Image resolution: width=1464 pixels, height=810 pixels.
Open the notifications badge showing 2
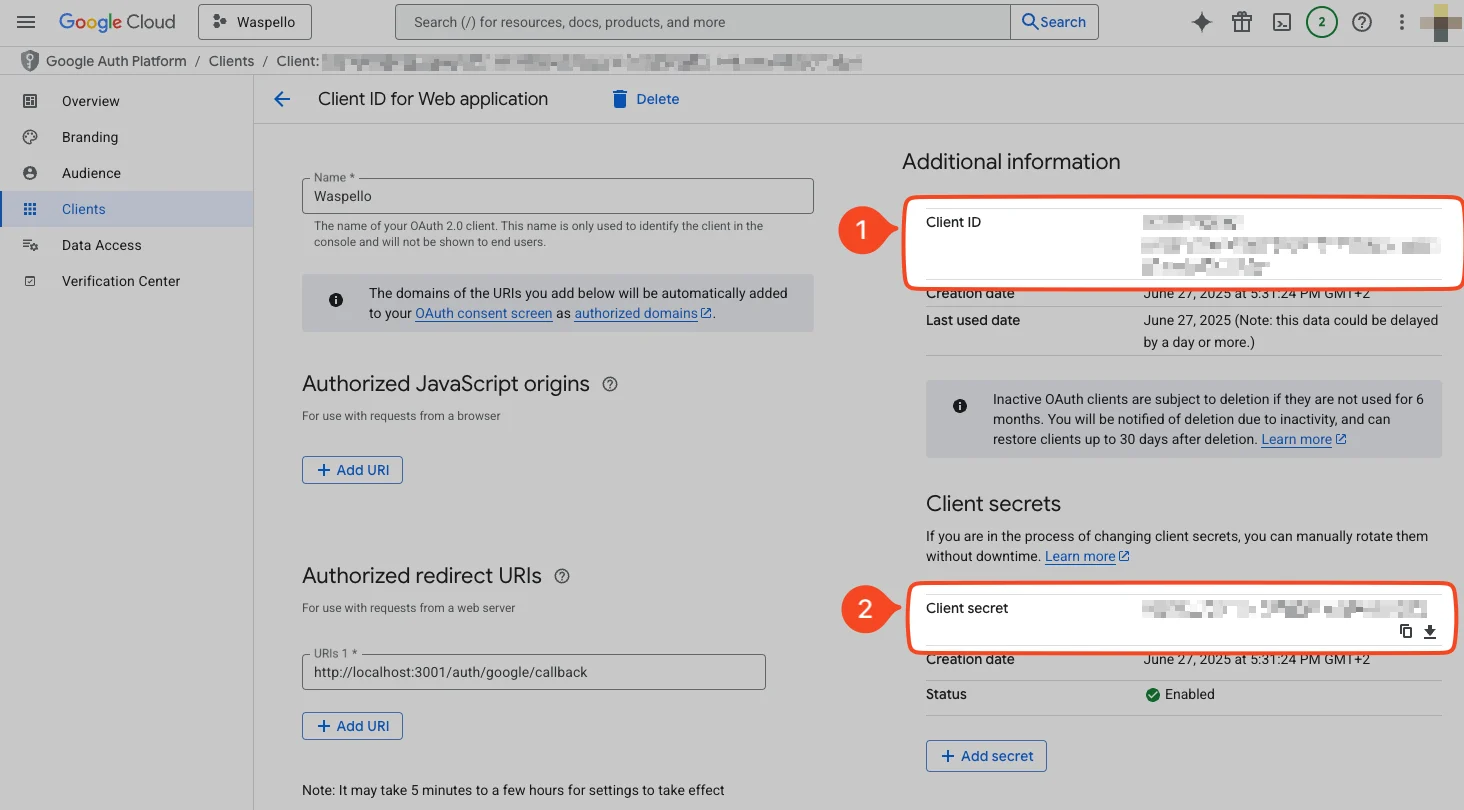click(x=1322, y=22)
